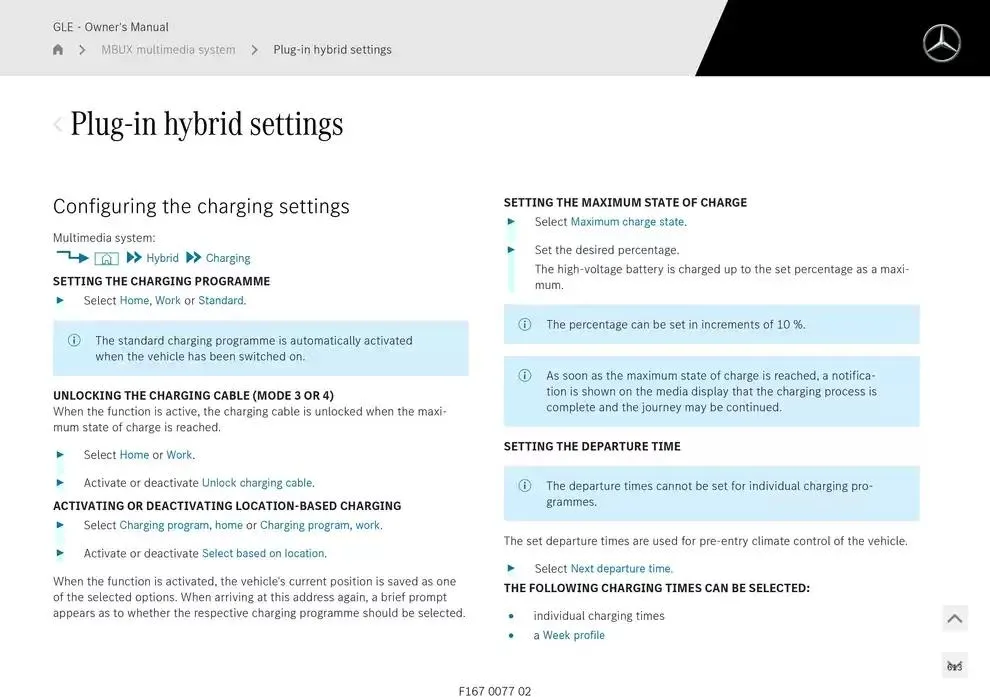This screenshot has height=700, width=990.
Task: Click the Hybrid link in the multimedia path
Action: pos(162,258)
